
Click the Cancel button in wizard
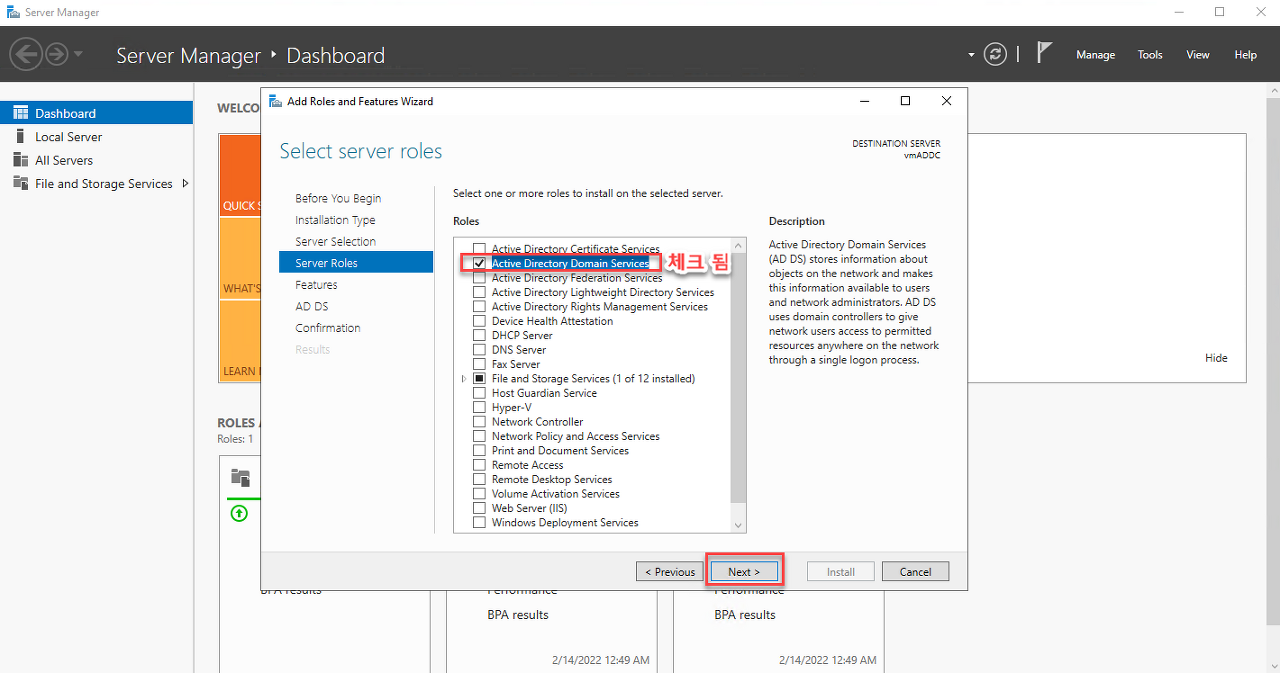pyautogui.click(x=915, y=572)
